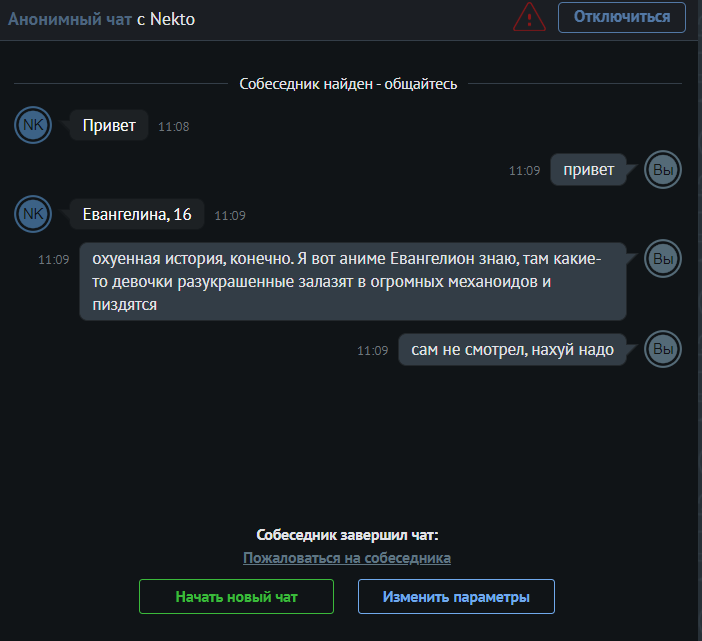The width and height of the screenshot is (702, 641).
Task: Start a chat with Начать новый чат
Action: coord(236,597)
